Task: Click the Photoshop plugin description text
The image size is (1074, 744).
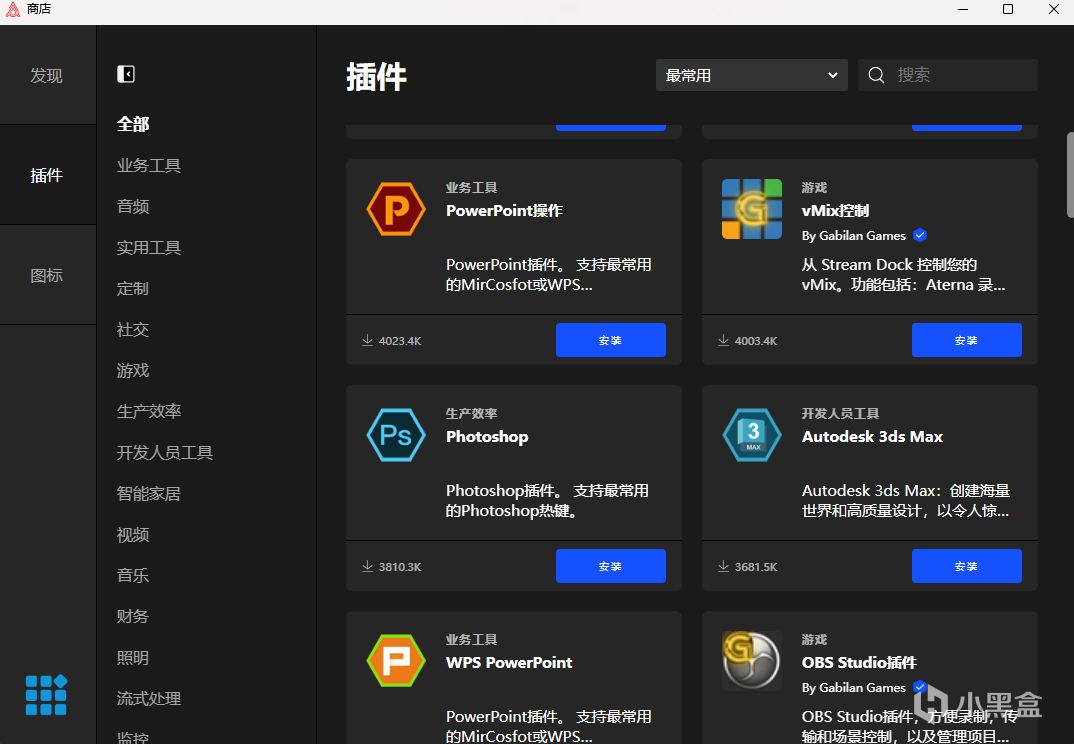Action: pos(547,501)
